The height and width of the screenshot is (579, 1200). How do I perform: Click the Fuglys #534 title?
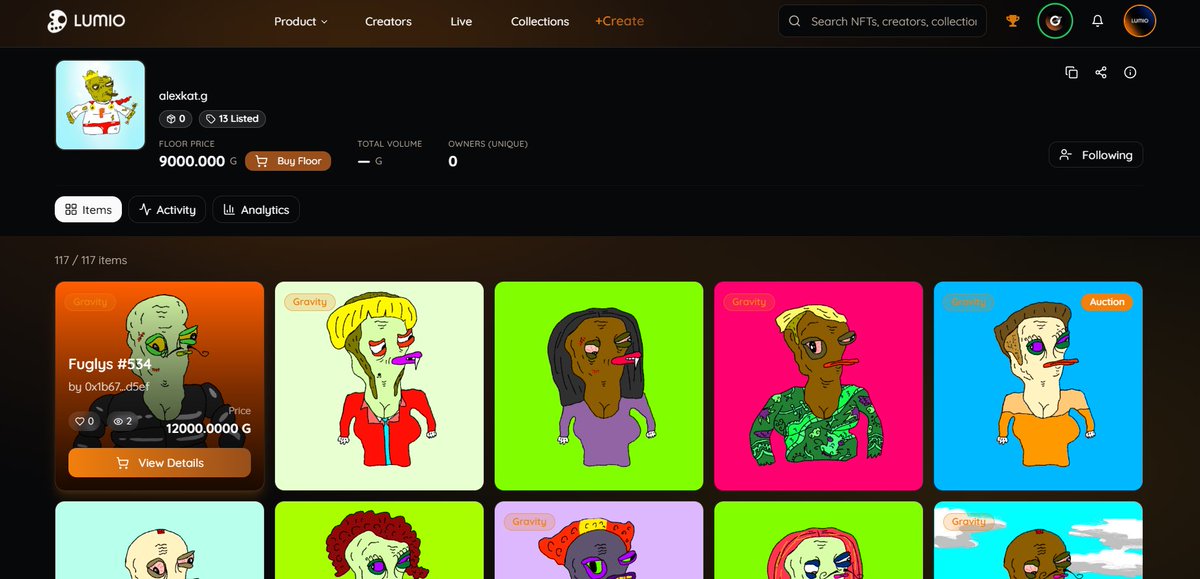pyautogui.click(x=110, y=363)
